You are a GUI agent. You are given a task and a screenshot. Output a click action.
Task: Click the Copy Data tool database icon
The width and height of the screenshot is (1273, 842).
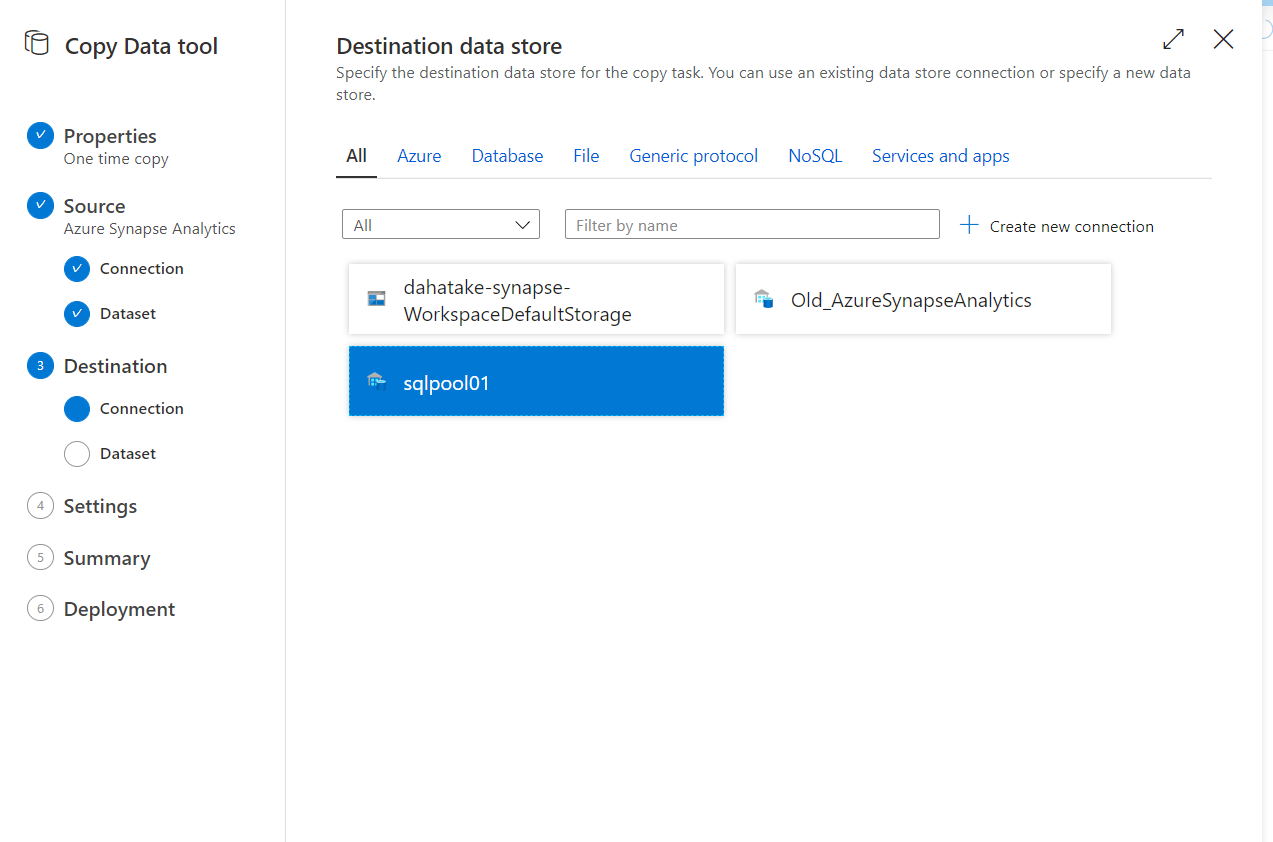pyautogui.click(x=36, y=44)
